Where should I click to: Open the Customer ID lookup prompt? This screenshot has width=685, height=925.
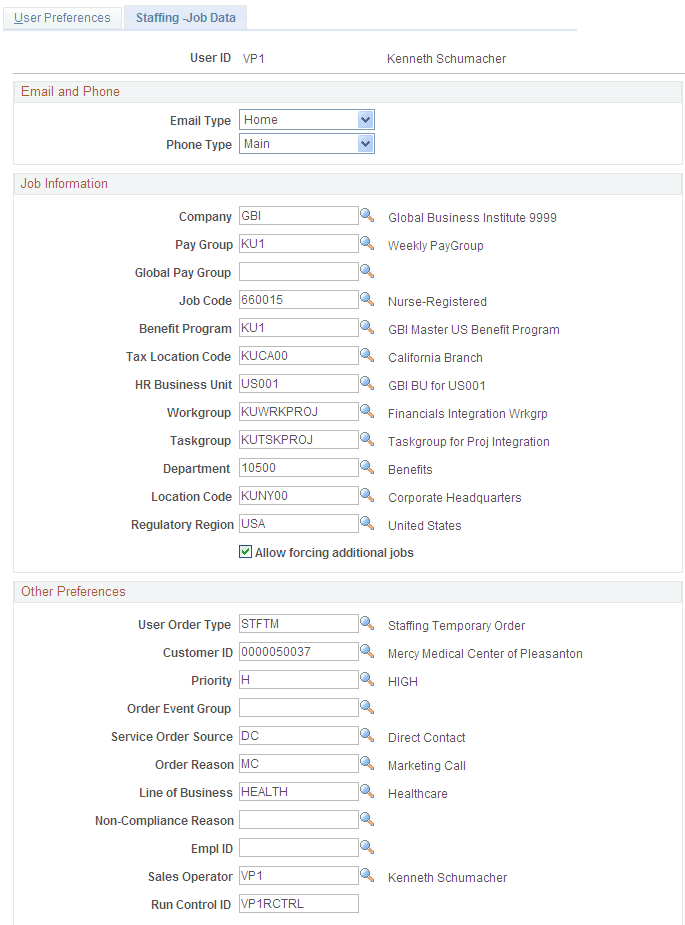coord(368,652)
